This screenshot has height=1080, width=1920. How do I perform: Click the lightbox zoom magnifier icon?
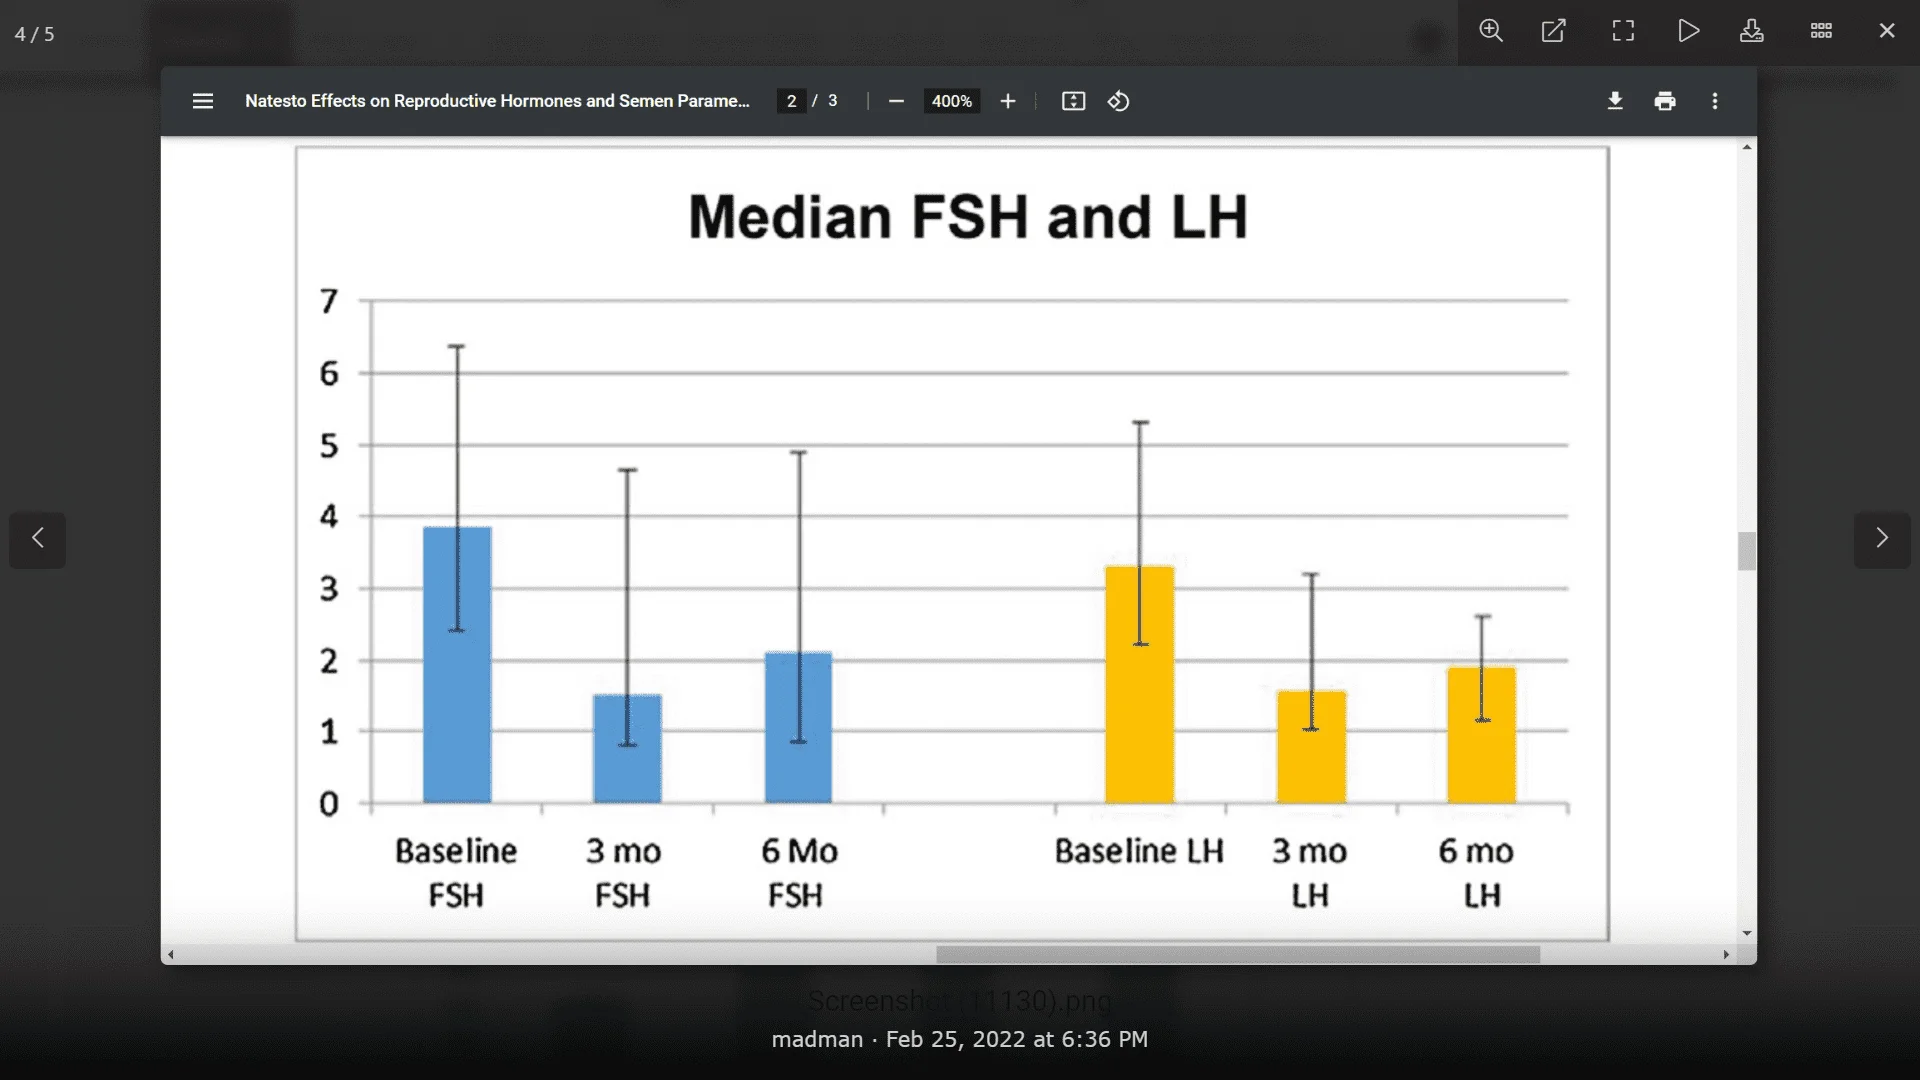[1491, 31]
